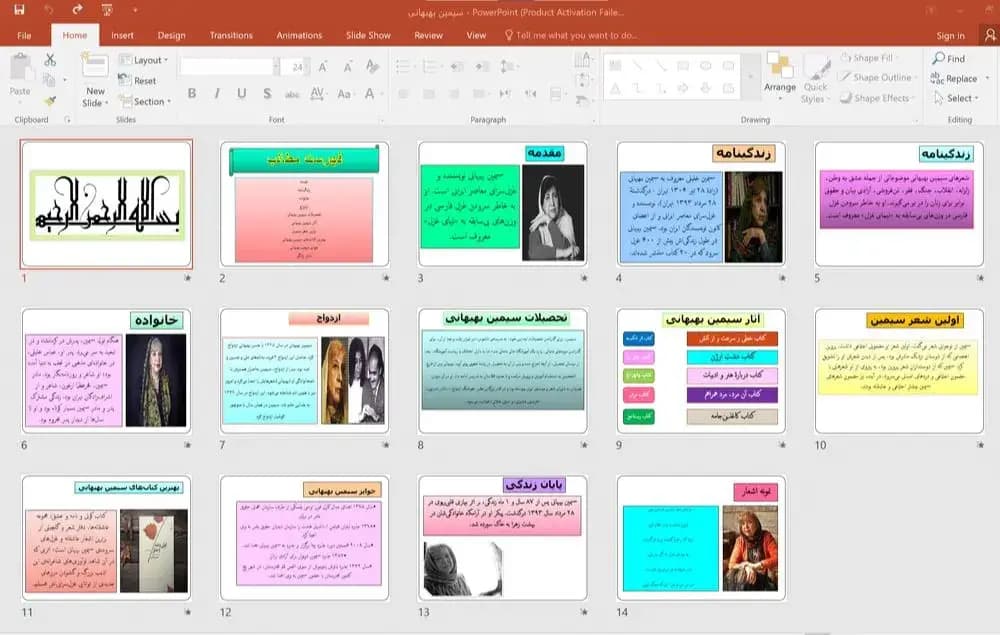Click the Bullets list icon
The width and height of the screenshot is (1000, 635).
[402, 66]
